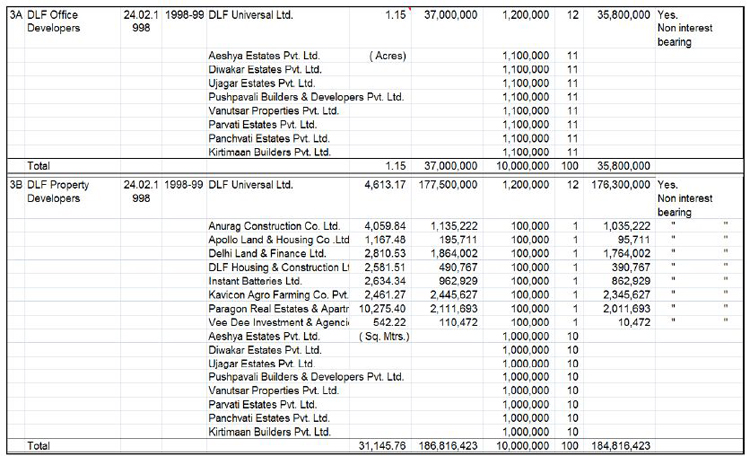Viewport: 750px width, 456px height.
Task: Select the Anurag Construction Co. Ltd. cell
Action: pyautogui.click(x=274, y=226)
